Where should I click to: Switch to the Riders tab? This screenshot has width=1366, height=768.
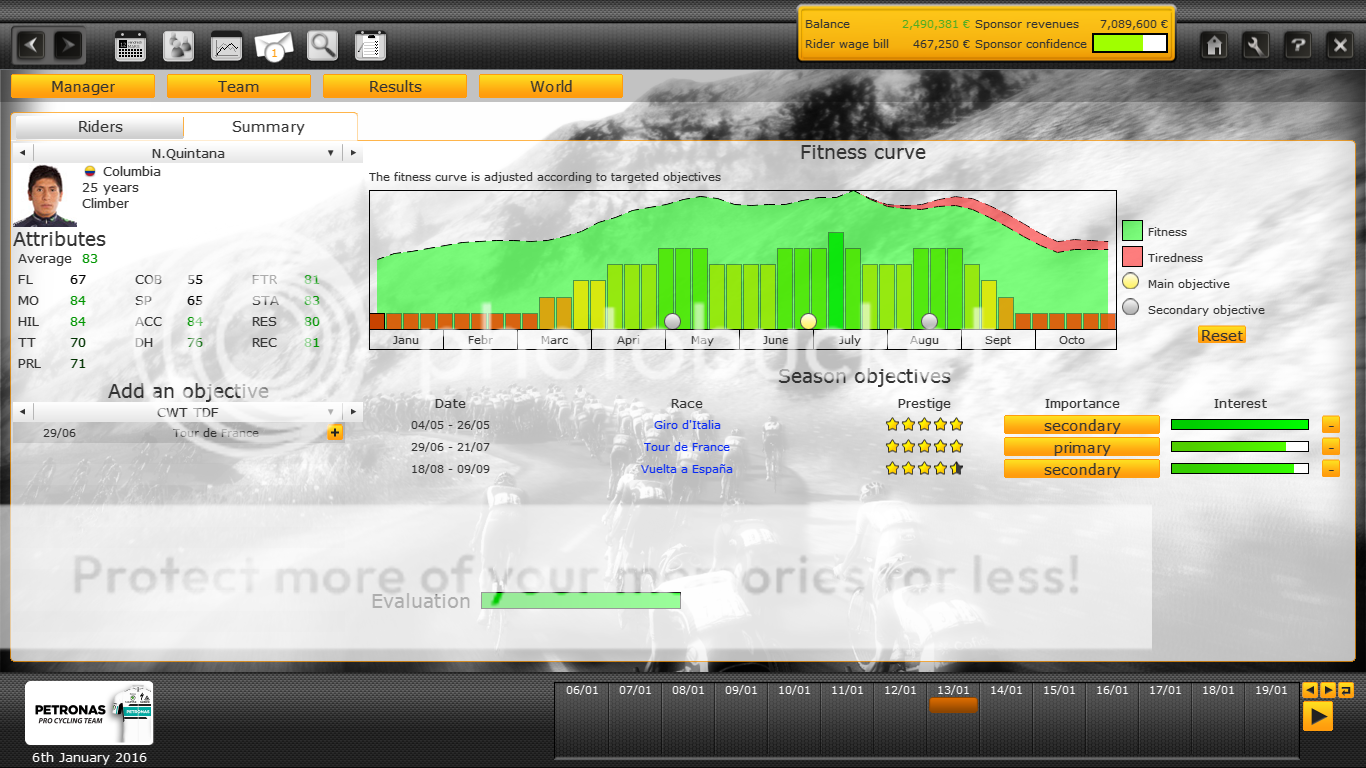click(x=100, y=127)
